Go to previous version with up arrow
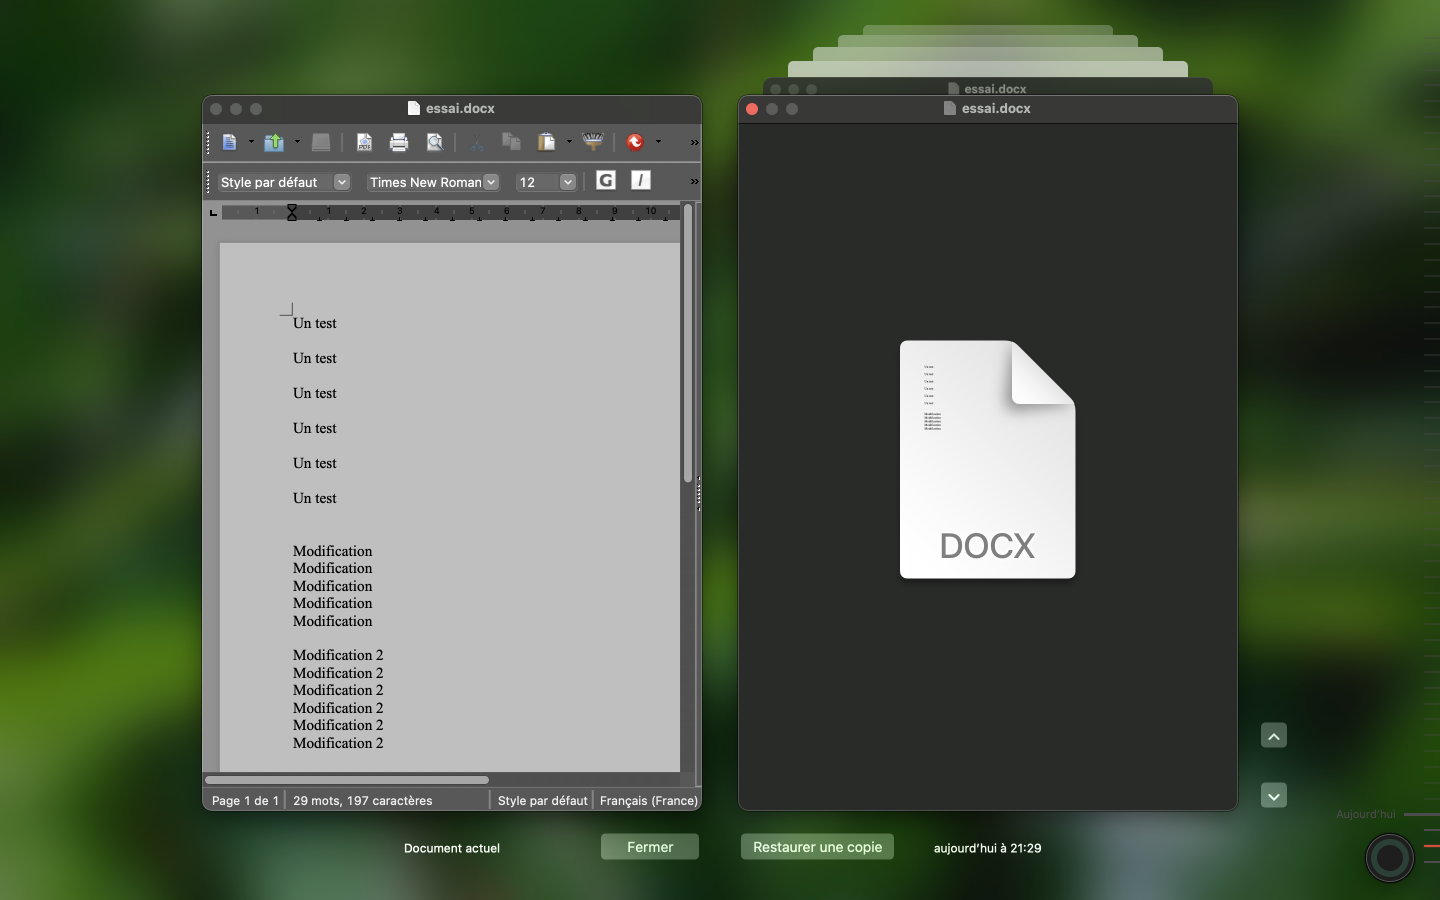 [x=1274, y=736]
